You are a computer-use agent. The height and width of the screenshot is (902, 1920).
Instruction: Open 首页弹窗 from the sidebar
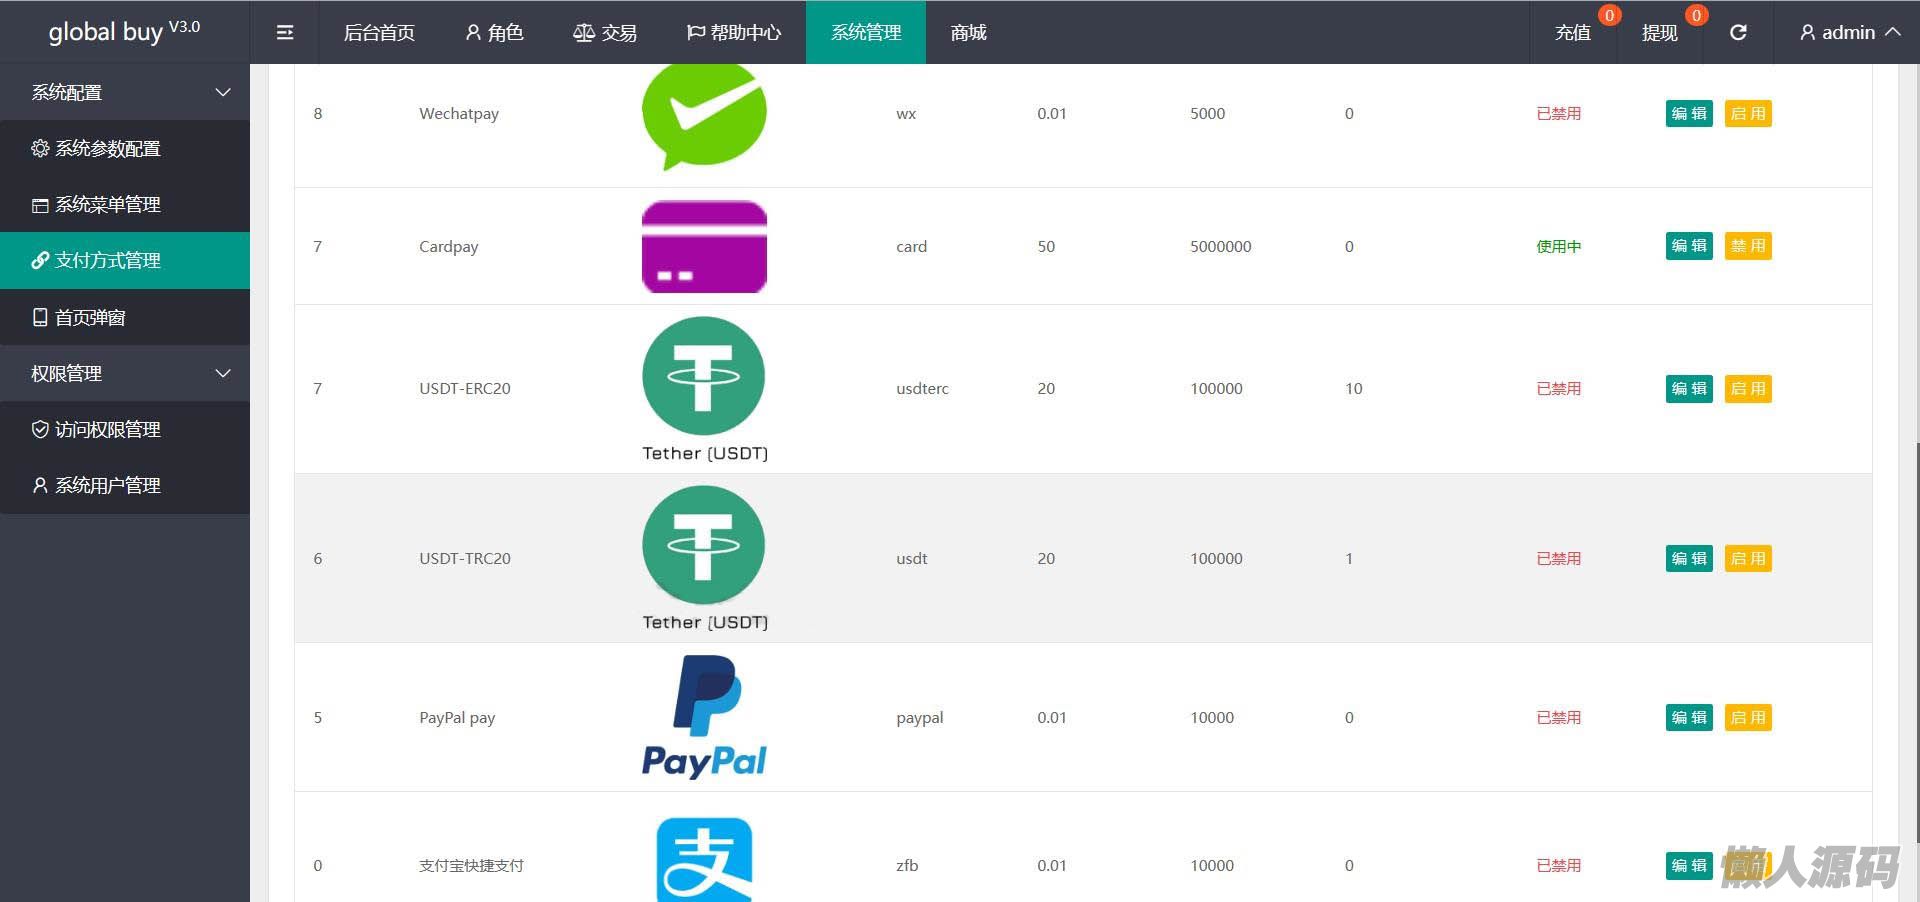[x=125, y=318]
